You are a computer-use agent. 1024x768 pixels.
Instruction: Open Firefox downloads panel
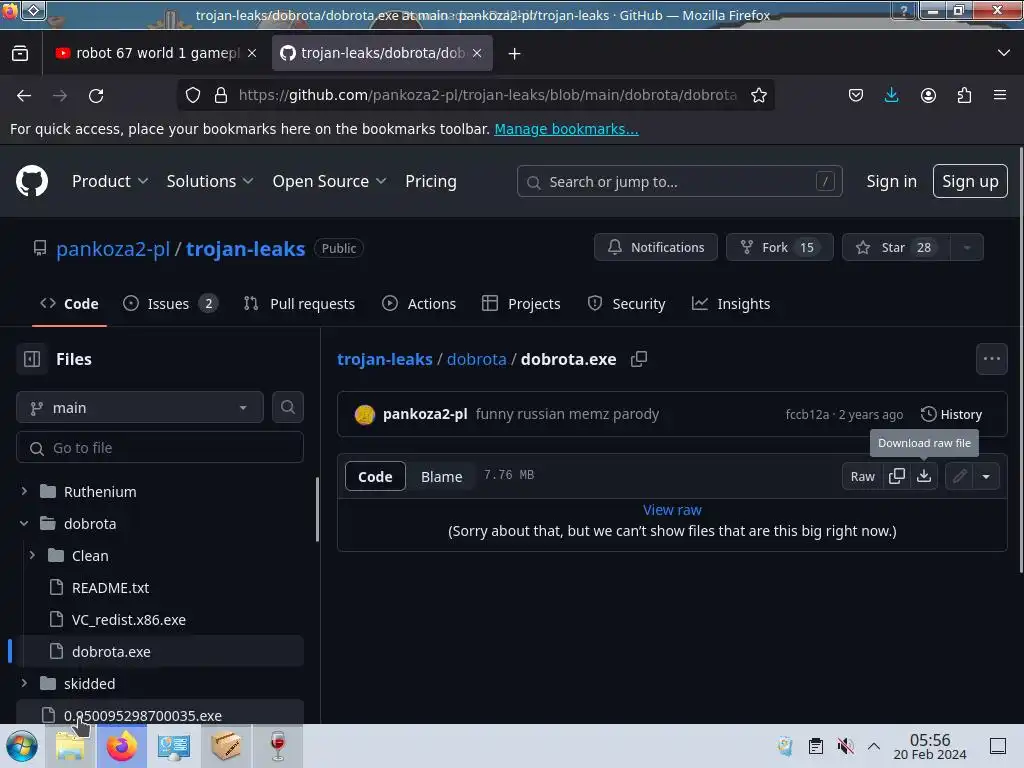tap(891, 95)
